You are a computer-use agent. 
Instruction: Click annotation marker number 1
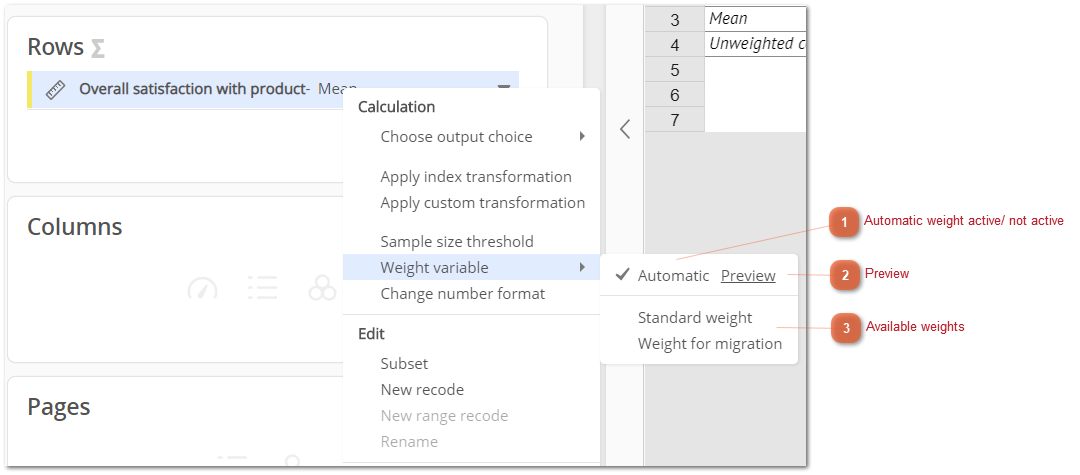coord(844,222)
